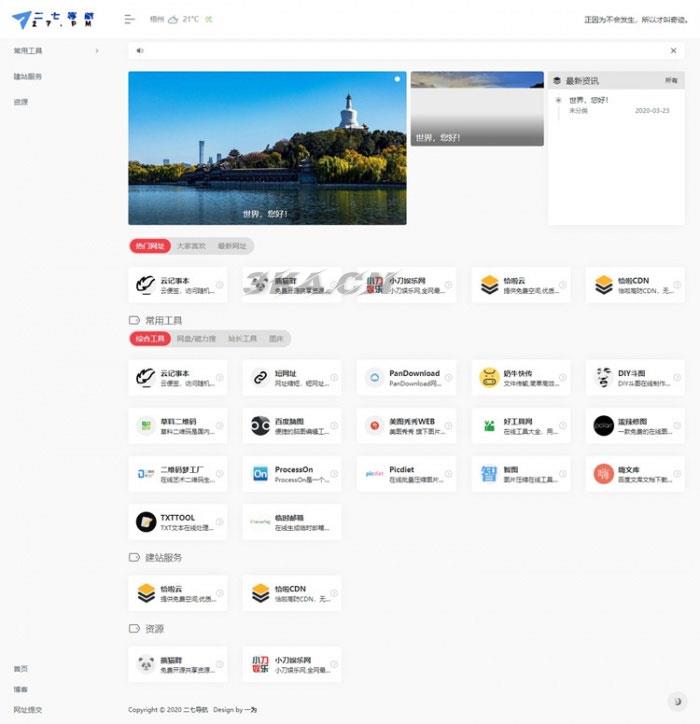
Task: Close the announcement bar
Action: click(673, 50)
